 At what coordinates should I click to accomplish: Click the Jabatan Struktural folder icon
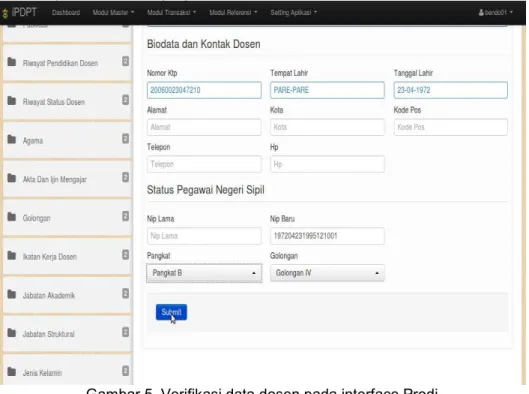(x=12, y=333)
